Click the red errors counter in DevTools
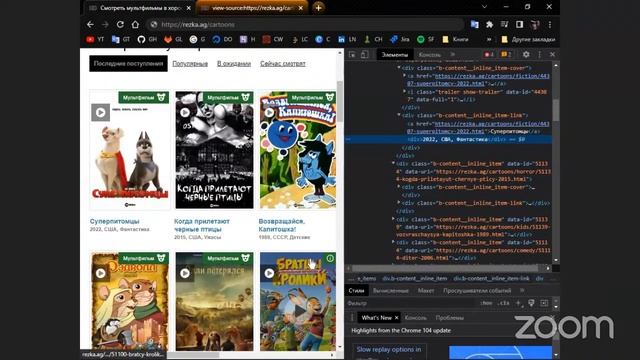Image resolution: width=640 pixels, height=360 pixels. (489, 54)
